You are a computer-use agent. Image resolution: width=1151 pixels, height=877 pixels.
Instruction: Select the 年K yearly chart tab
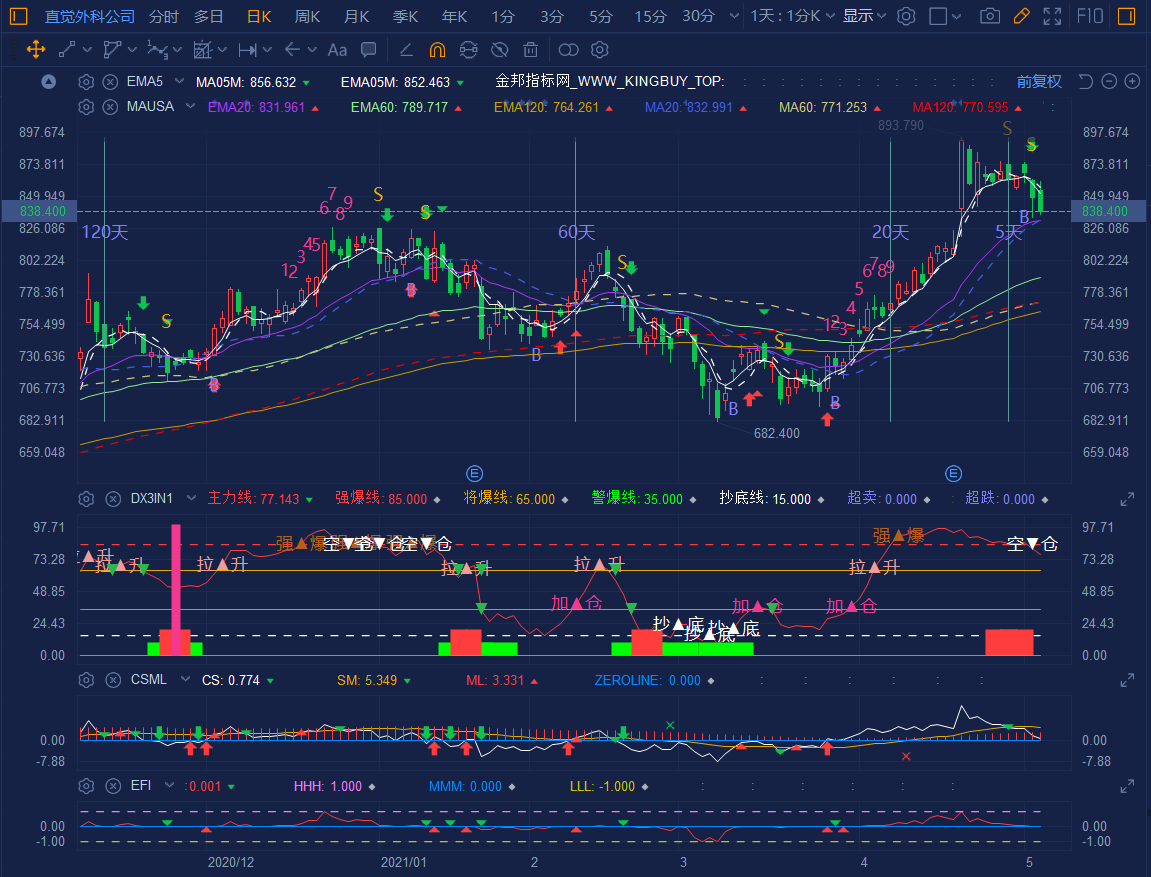point(454,16)
